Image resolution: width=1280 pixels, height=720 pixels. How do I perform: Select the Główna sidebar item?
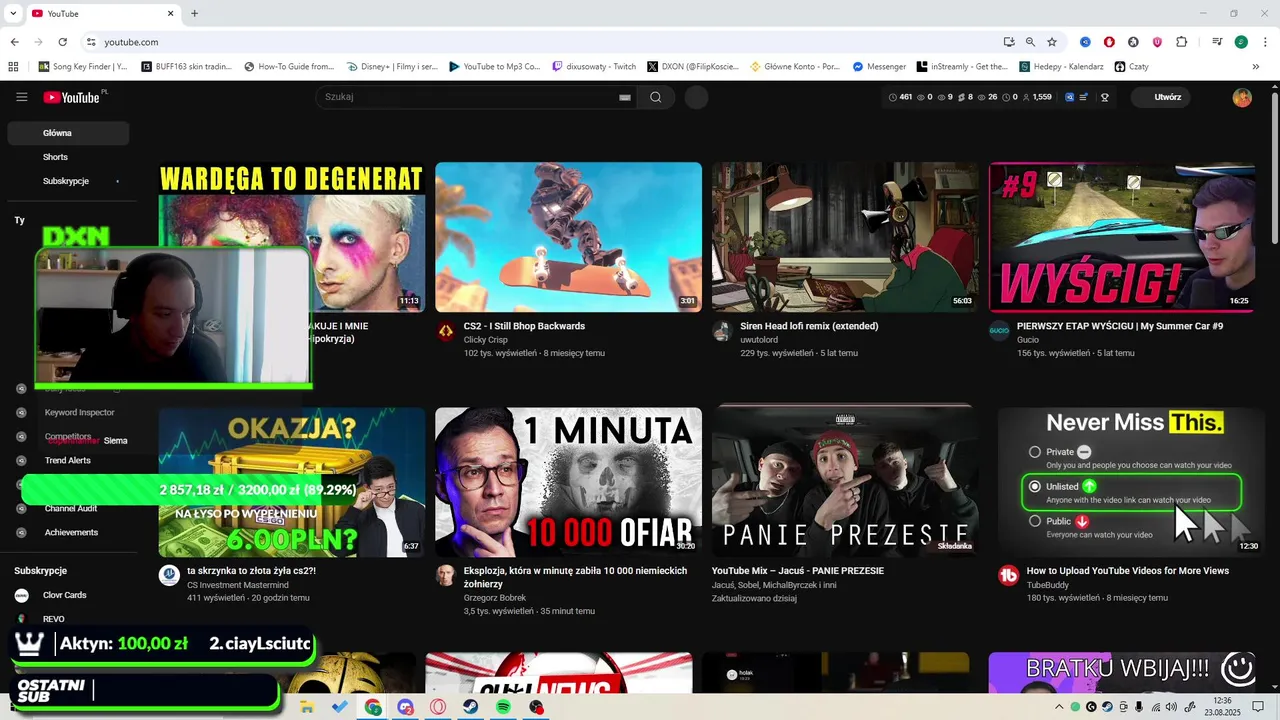point(68,133)
